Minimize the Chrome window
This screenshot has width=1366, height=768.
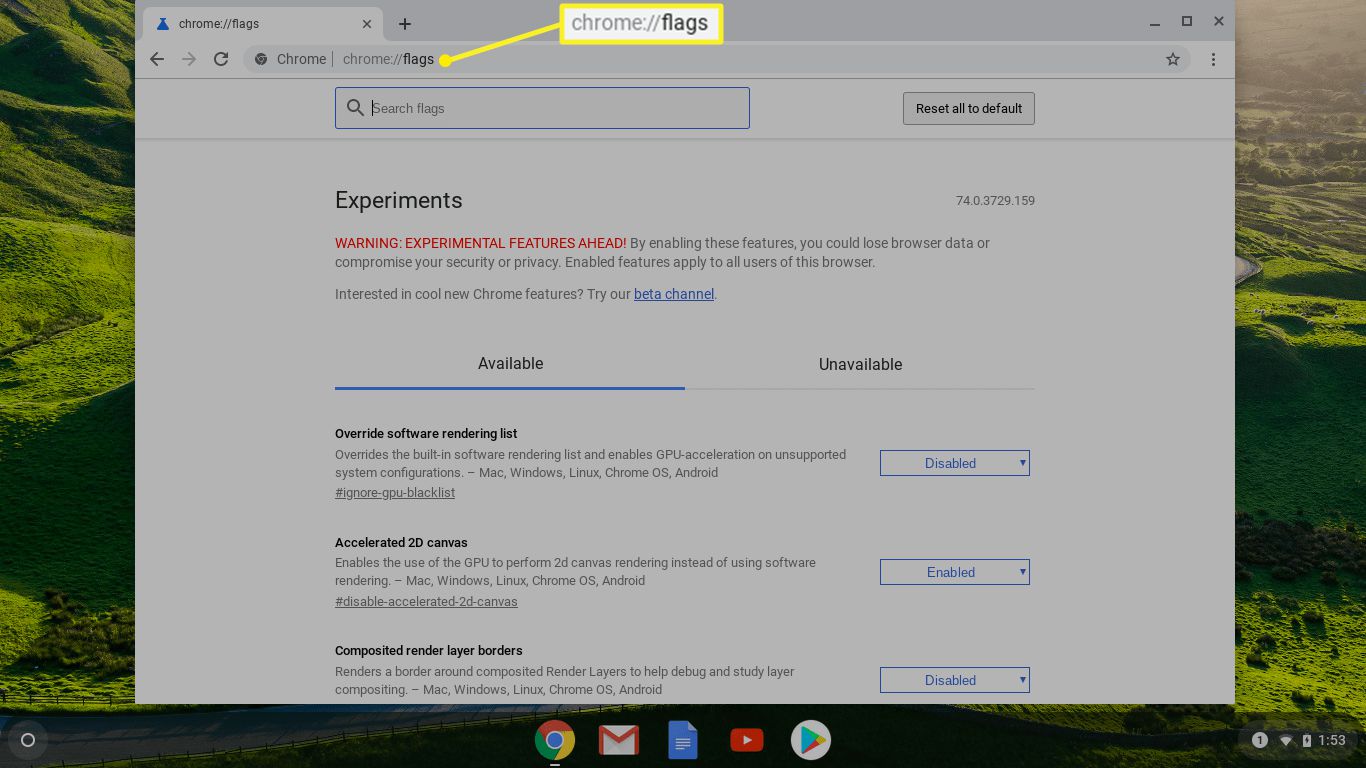point(1156,22)
